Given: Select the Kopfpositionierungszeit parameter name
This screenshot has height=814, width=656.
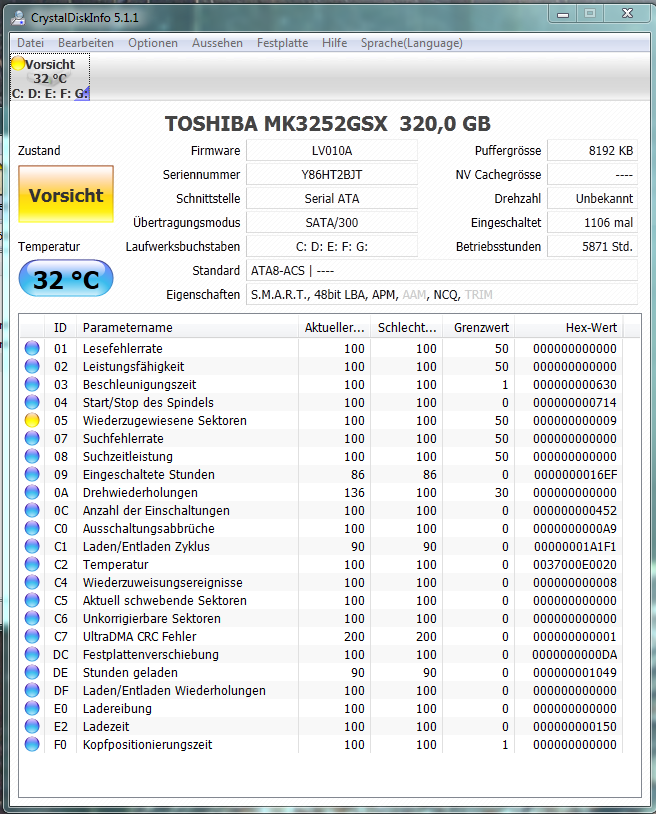Looking at the screenshot, I should point(147,744).
